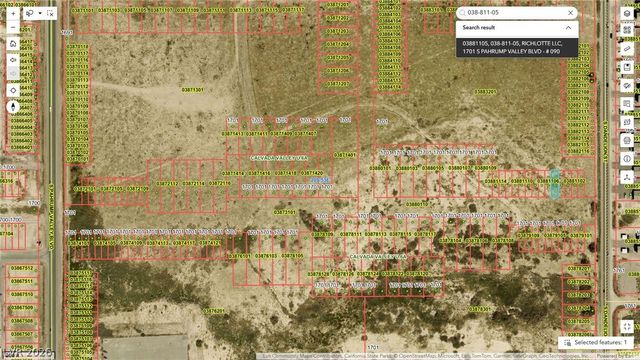
Task: Select the RICHLOTTE LLC search result
Action: point(517,47)
